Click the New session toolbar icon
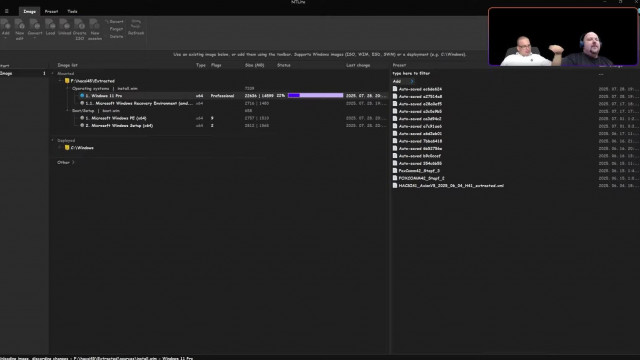640x360 pixels. (95, 24)
